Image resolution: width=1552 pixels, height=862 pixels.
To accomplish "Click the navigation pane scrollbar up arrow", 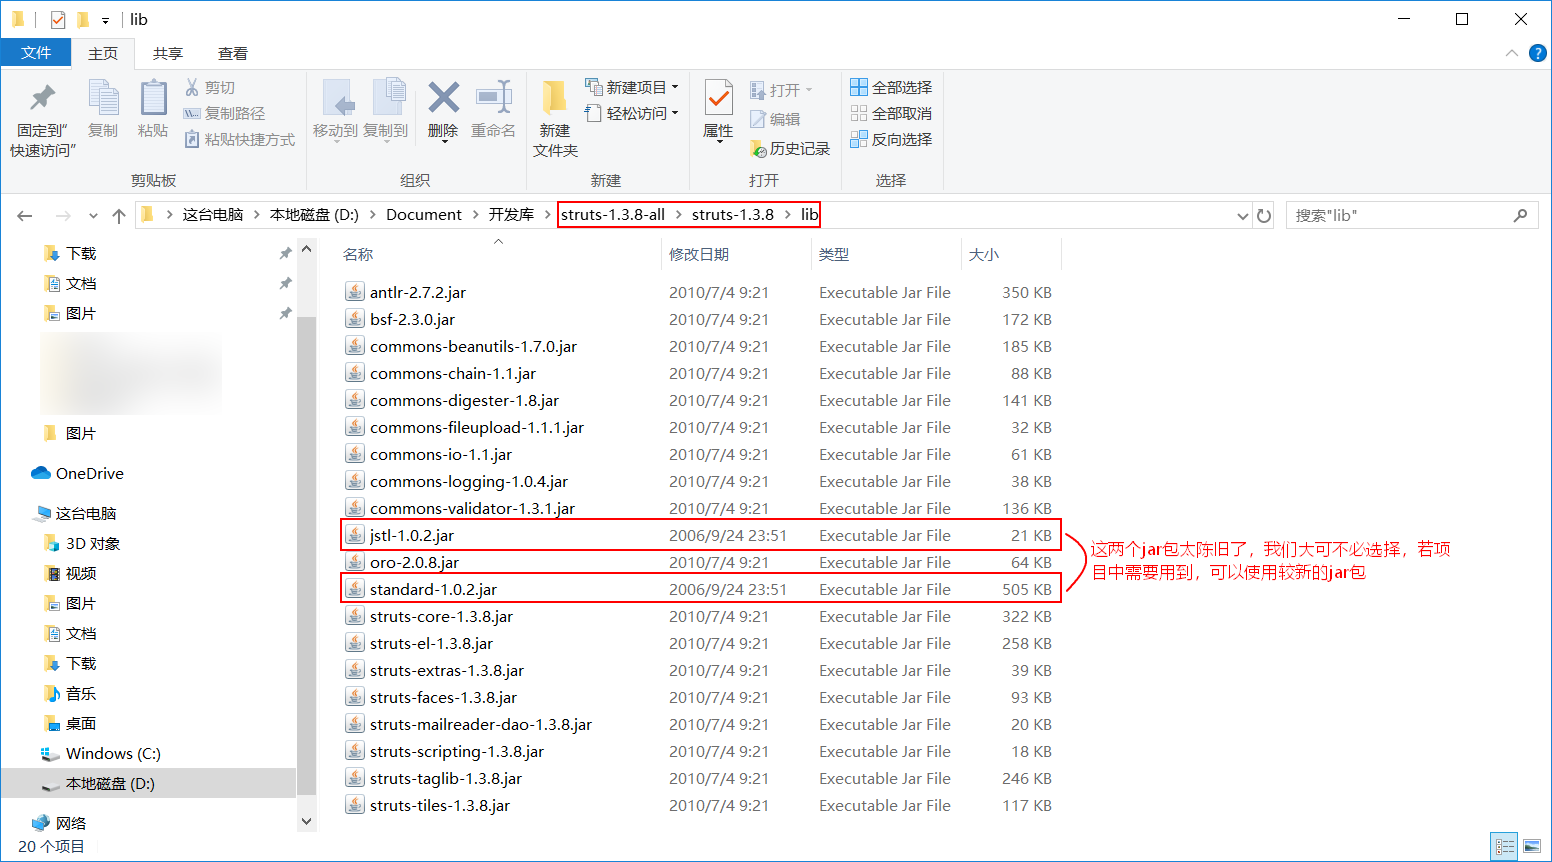I will pyautogui.click(x=306, y=250).
